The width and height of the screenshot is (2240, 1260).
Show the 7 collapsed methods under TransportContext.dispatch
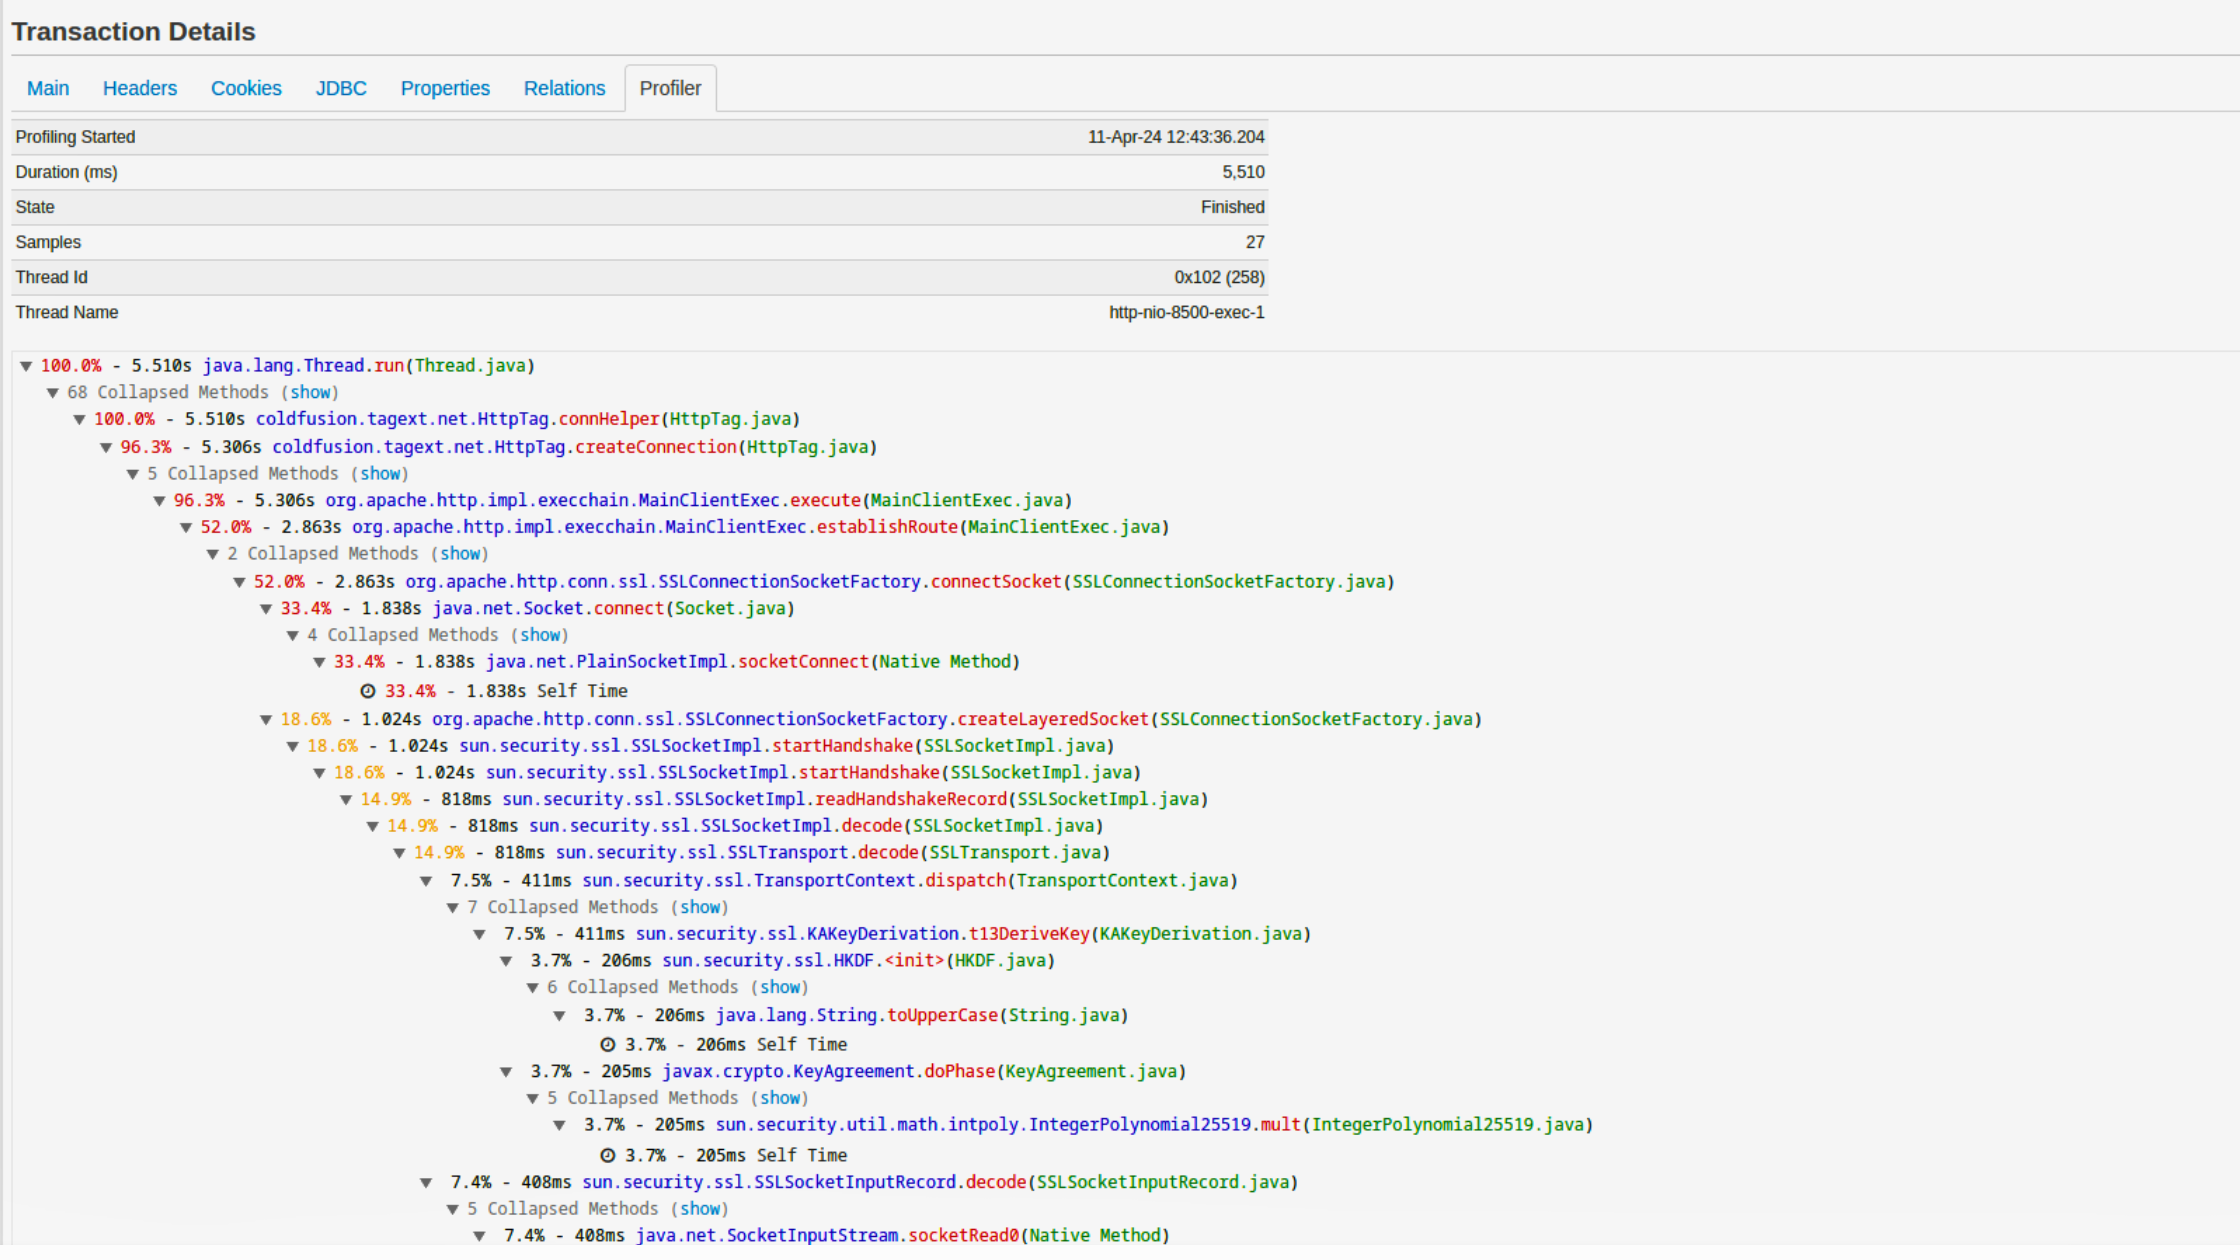[701, 907]
